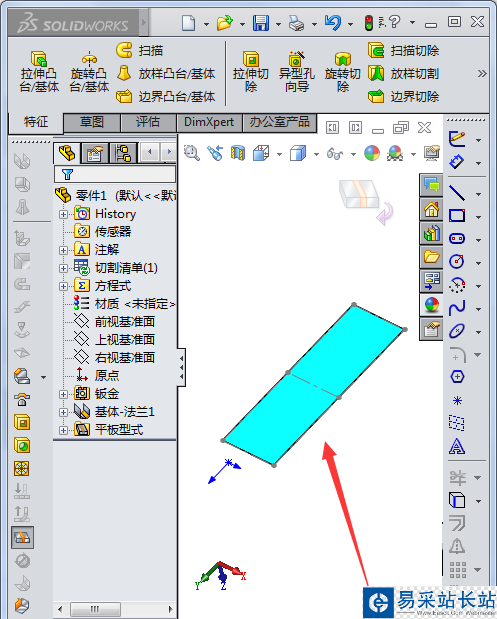
Task: Switch to the DimXpert tab
Action: pos(209,122)
